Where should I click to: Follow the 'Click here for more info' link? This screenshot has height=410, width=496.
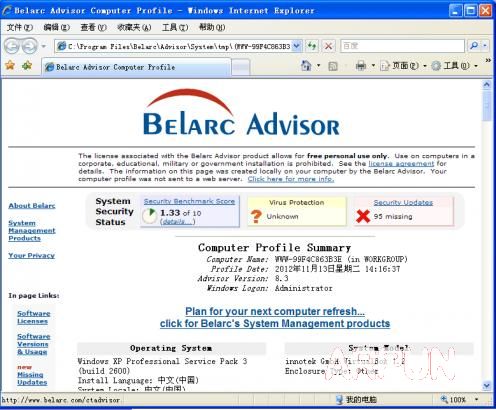coord(291,179)
